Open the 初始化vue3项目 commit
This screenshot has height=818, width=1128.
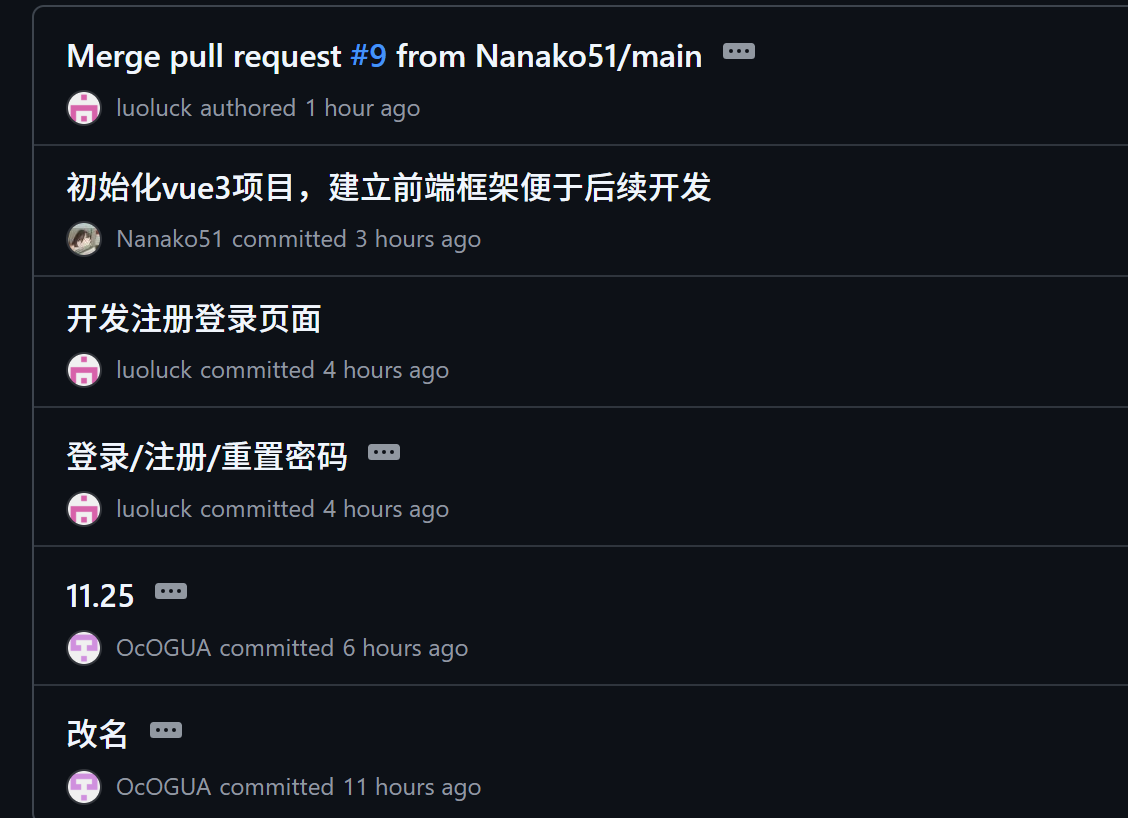click(x=388, y=189)
